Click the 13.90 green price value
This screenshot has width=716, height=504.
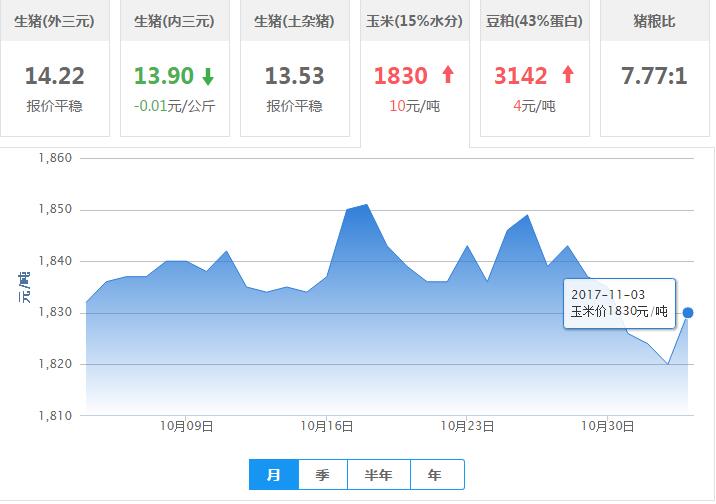coord(164,76)
